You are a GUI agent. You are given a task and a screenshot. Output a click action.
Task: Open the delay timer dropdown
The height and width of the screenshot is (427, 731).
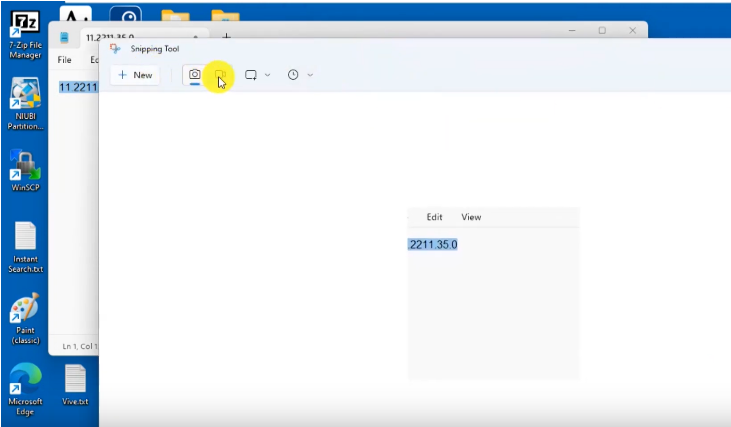tap(300, 75)
